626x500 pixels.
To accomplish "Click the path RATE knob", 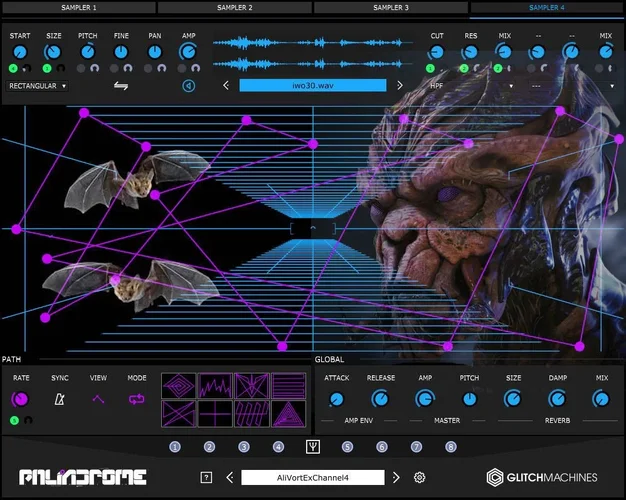I will click(20, 399).
